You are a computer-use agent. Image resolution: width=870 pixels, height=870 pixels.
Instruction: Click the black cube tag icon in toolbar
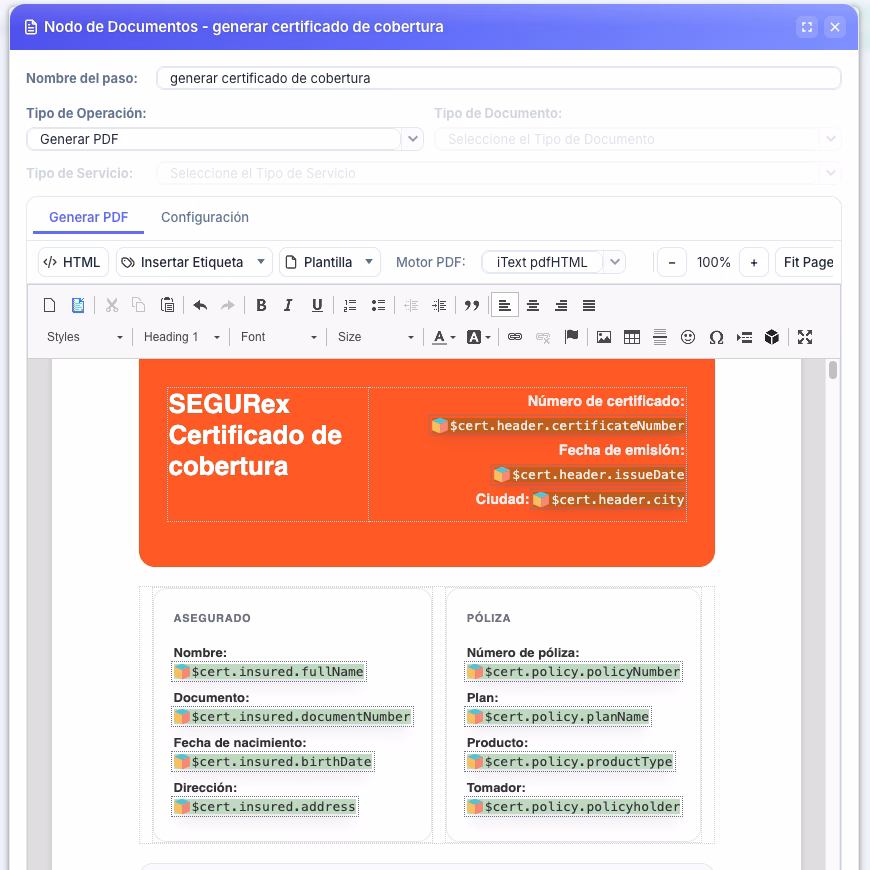[x=772, y=337]
